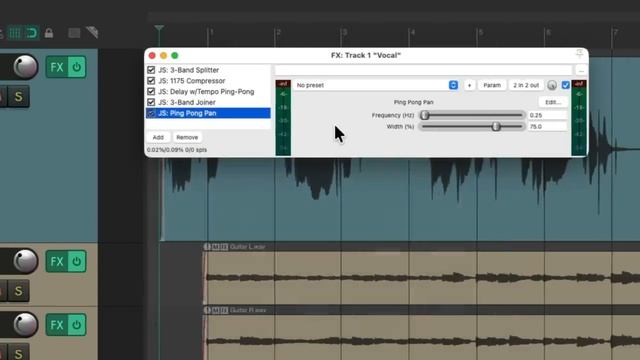Image resolution: width=640 pixels, height=360 pixels.
Task: Toggle FX bypass power on Guitar R track
Action: pyautogui.click(x=76, y=325)
